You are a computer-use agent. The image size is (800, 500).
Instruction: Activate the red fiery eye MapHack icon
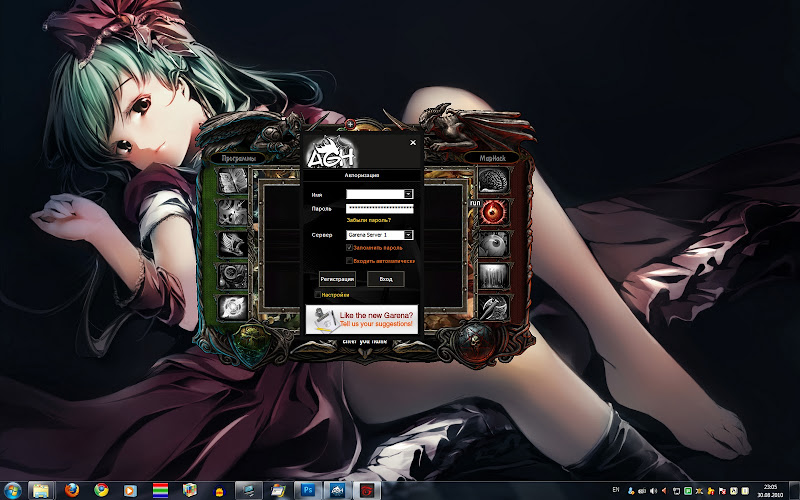coord(493,212)
